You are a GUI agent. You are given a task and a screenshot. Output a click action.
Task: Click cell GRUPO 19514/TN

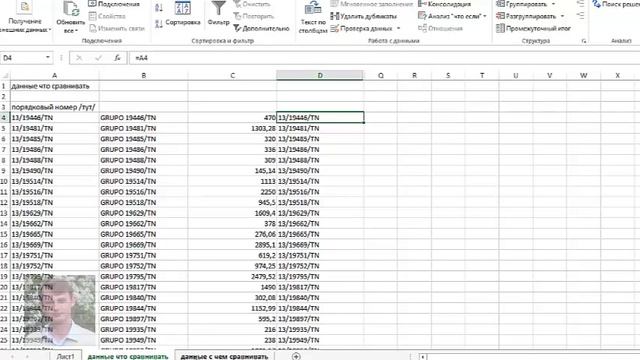click(x=143, y=181)
